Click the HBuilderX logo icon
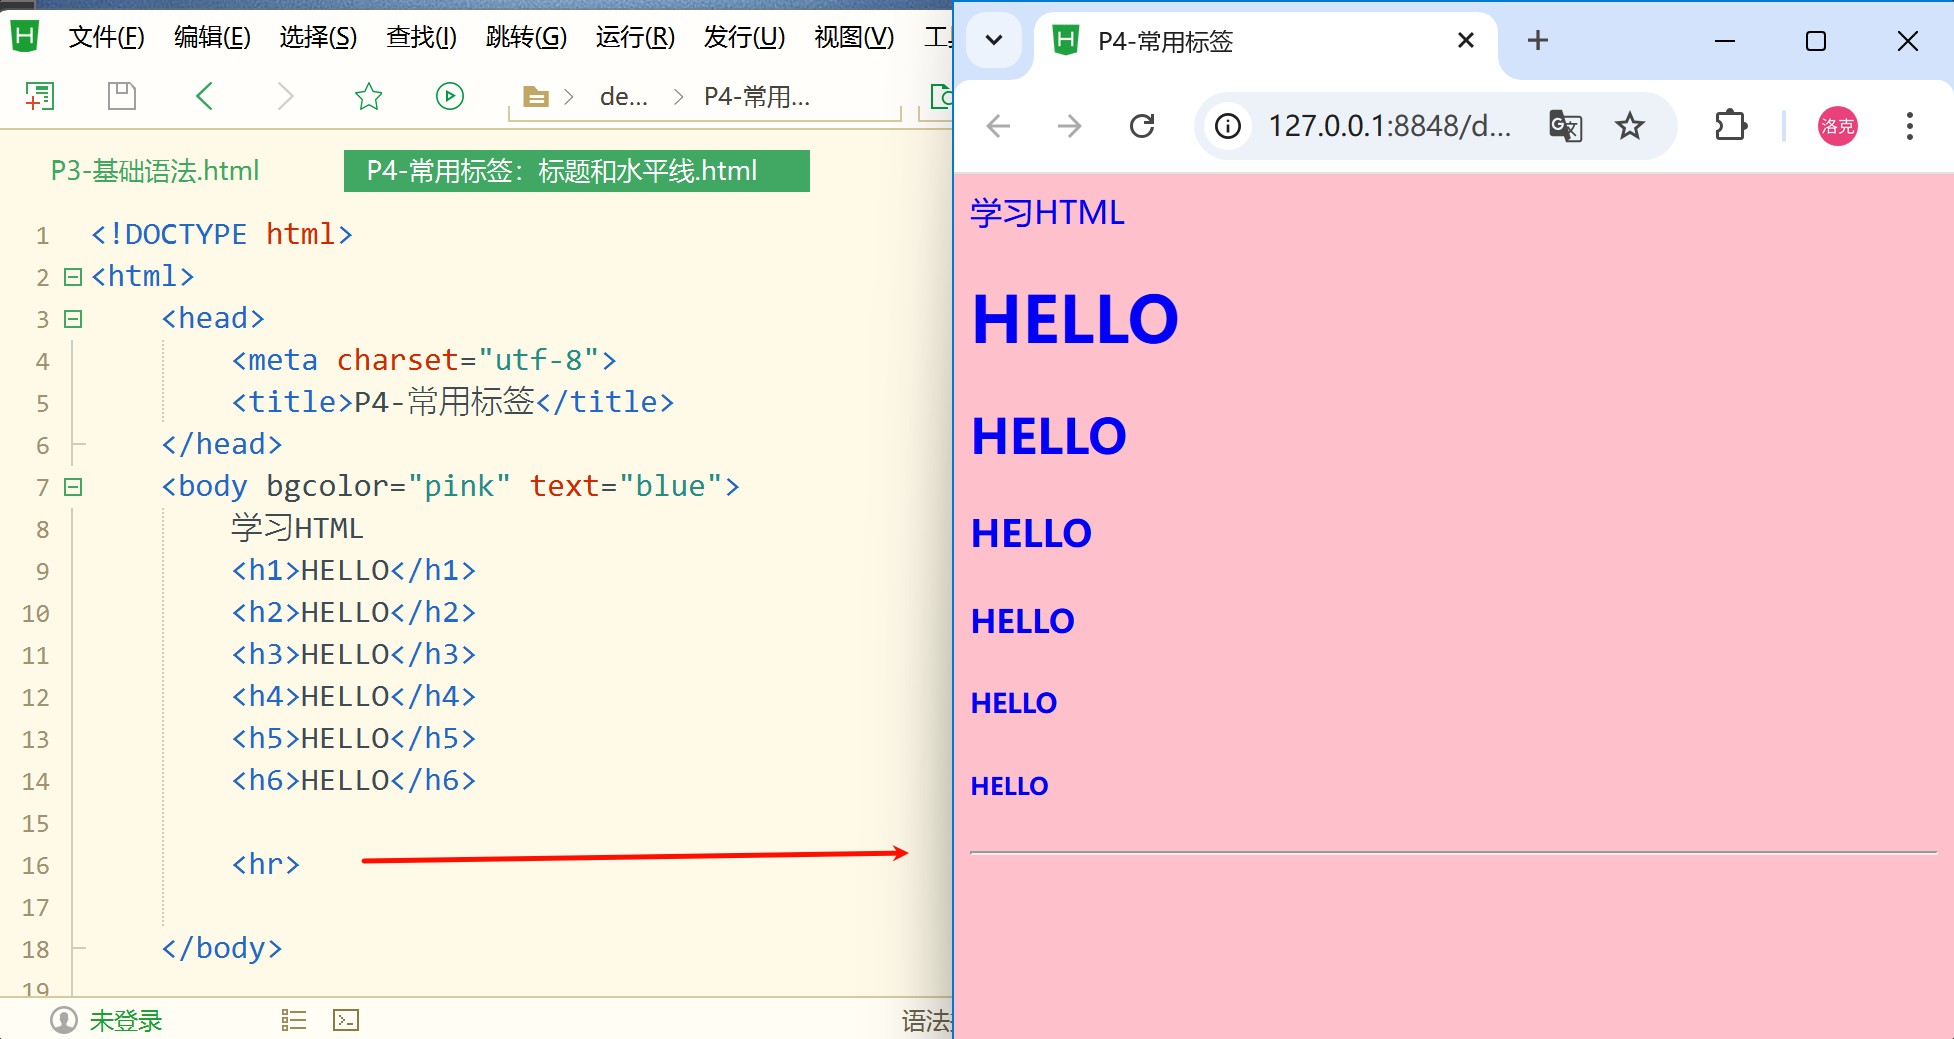1954x1039 pixels. 24,37
